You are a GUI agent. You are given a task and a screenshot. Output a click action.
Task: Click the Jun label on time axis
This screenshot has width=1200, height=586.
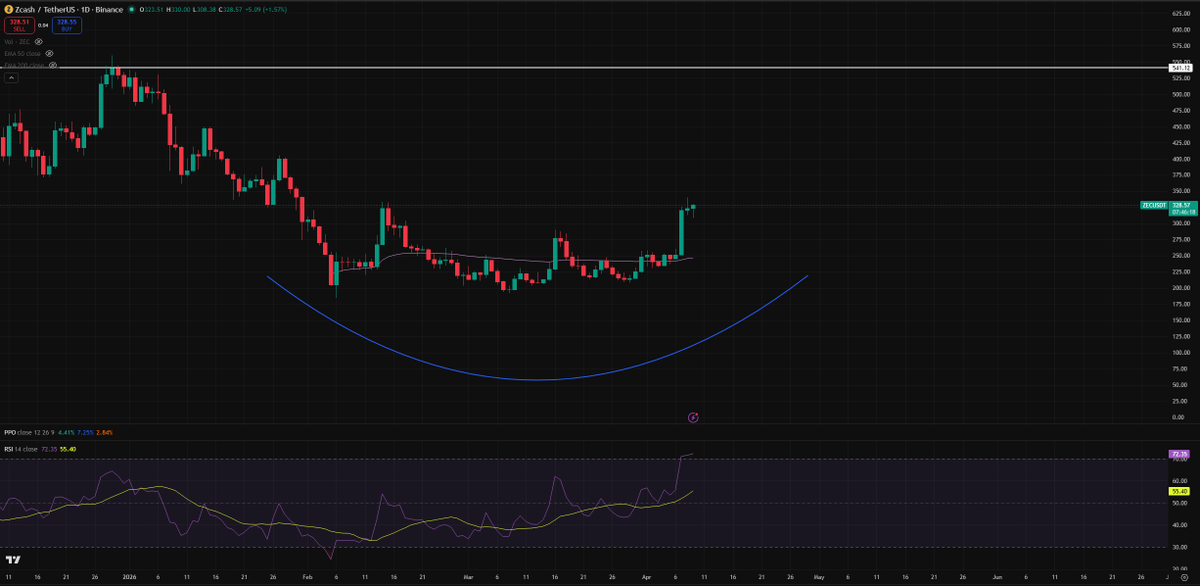click(997, 577)
